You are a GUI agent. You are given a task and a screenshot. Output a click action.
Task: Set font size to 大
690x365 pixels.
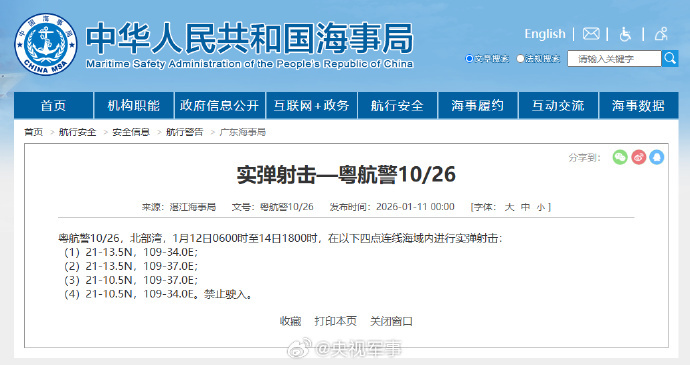(x=509, y=207)
